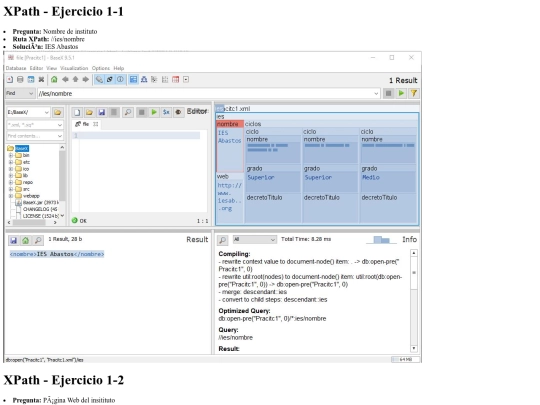The width and height of the screenshot is (540, 405).
Task: Click the New database toolbar icon
Action: (x=10, y=80)
